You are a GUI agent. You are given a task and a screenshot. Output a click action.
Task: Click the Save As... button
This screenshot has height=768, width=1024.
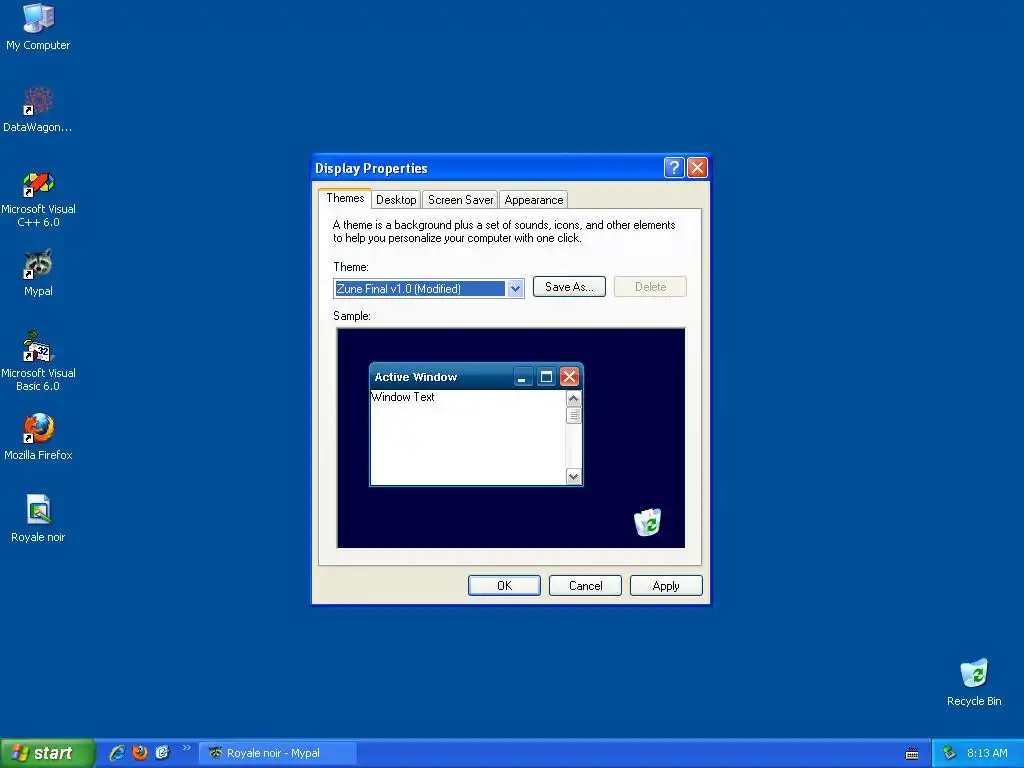[x=569, y=287]
